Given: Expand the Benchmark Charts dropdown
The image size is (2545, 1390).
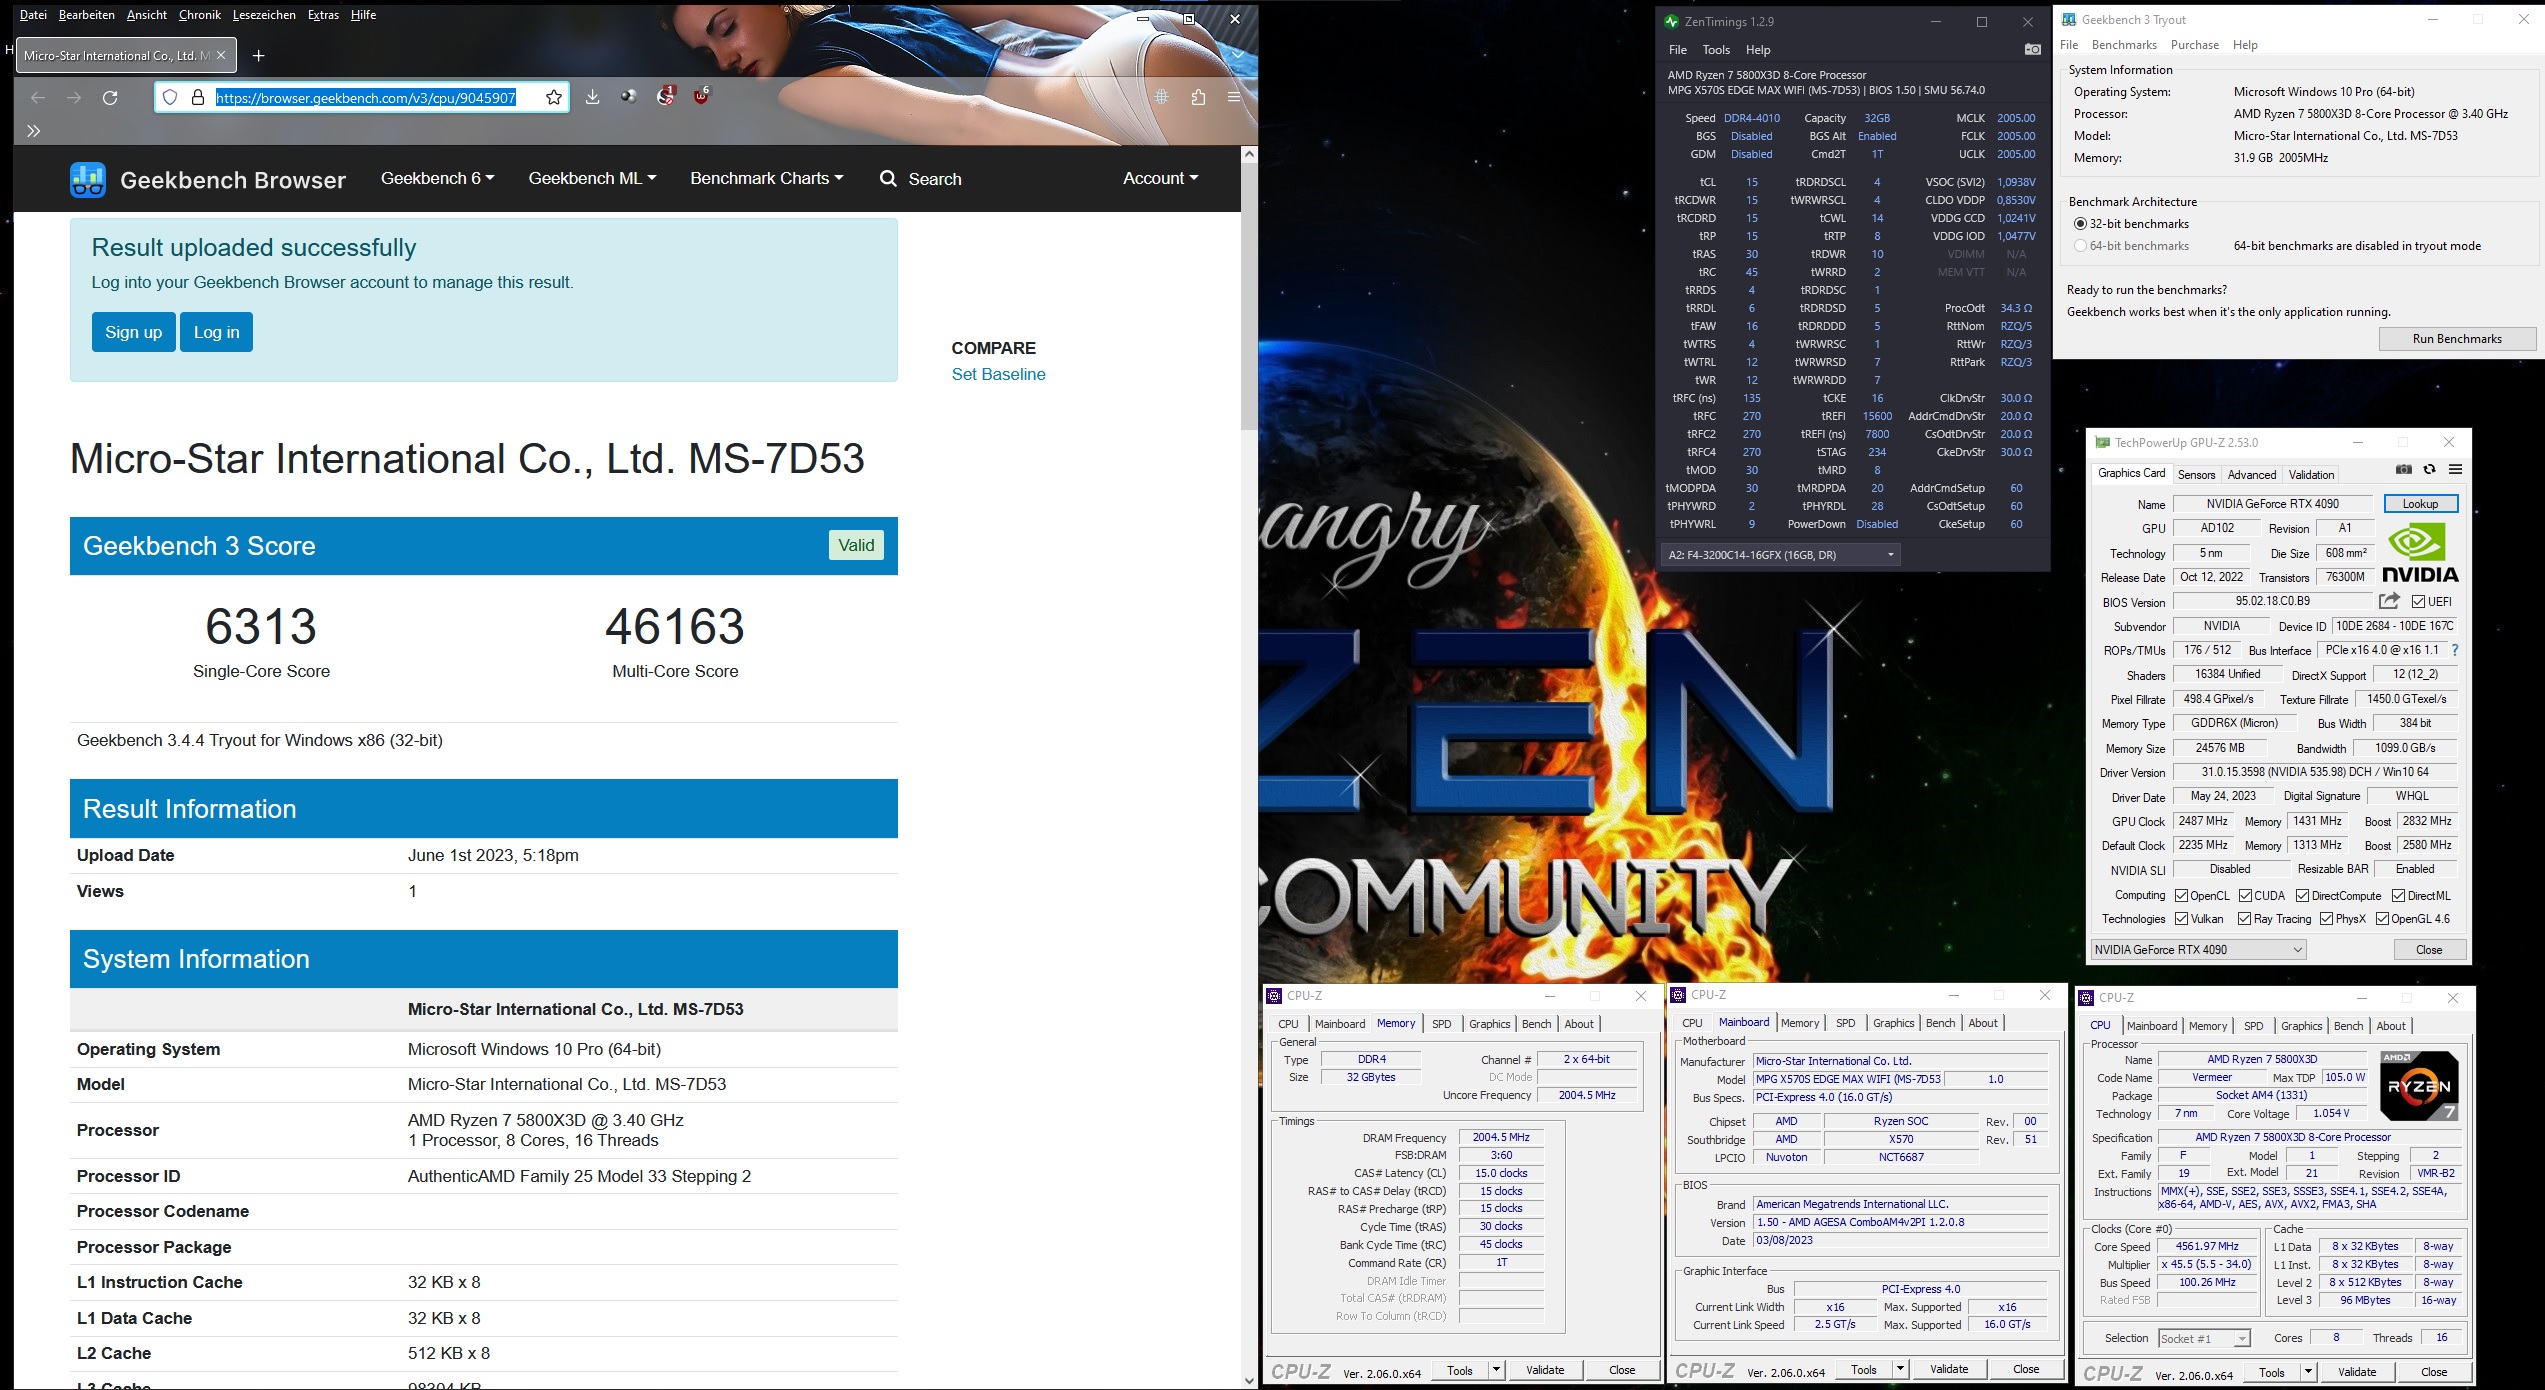Looking at the screenshot, I should click(x=766, y=178).
